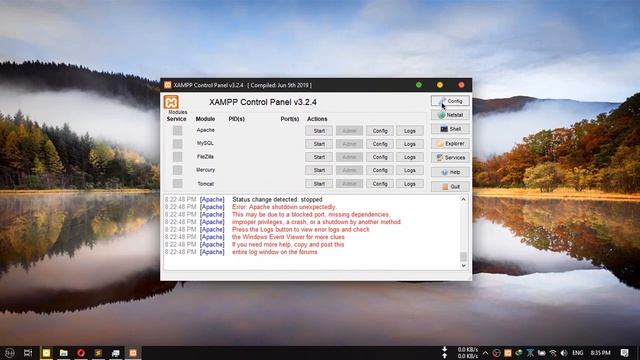Toggle MySQL service install checkbox
640x360 pixels.
(x=177, y=144)
